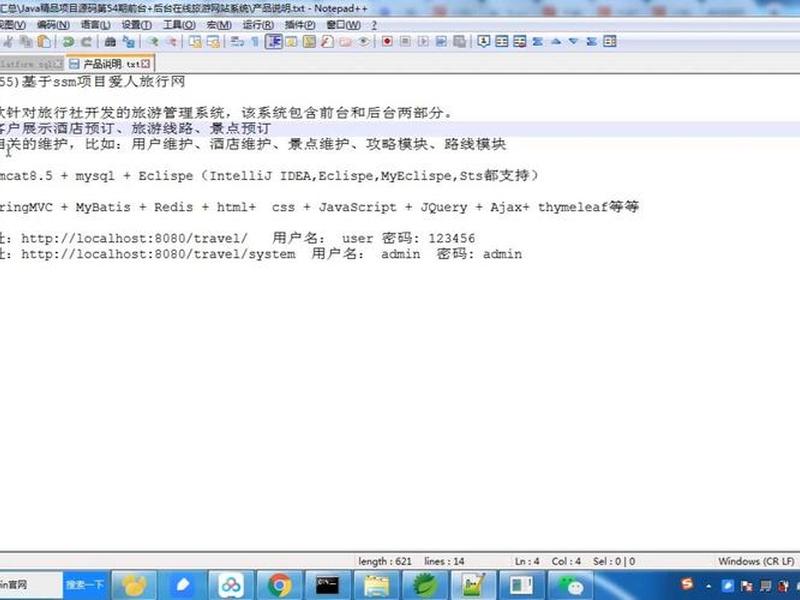Screen dimensions: 800x600
Task: Click the playback macro icon
Action: click(x=423, y=42)
